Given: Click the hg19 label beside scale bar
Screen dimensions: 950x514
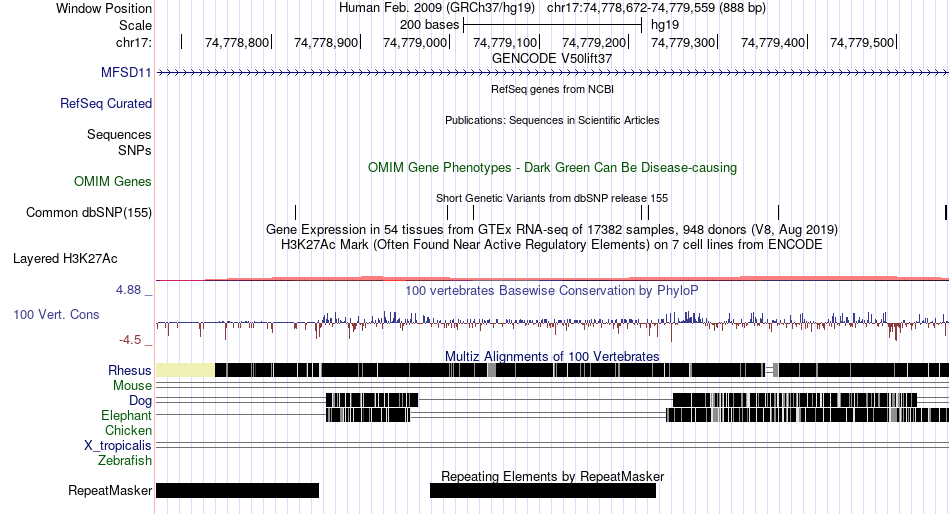Looking at the screenshot, I should pos(665,25).
